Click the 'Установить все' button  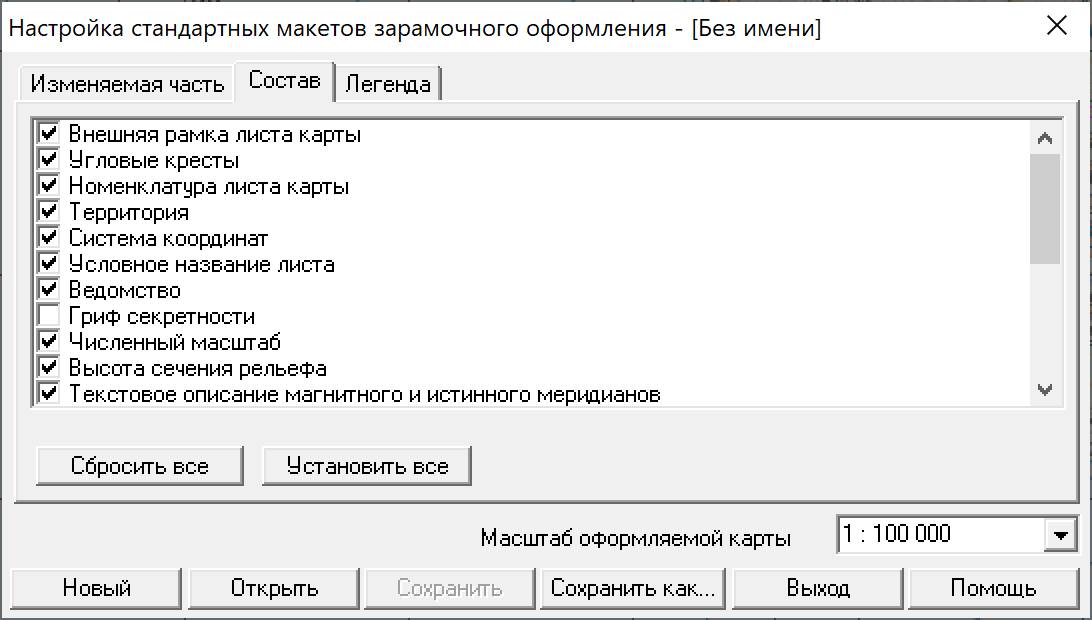click(367, 466)
